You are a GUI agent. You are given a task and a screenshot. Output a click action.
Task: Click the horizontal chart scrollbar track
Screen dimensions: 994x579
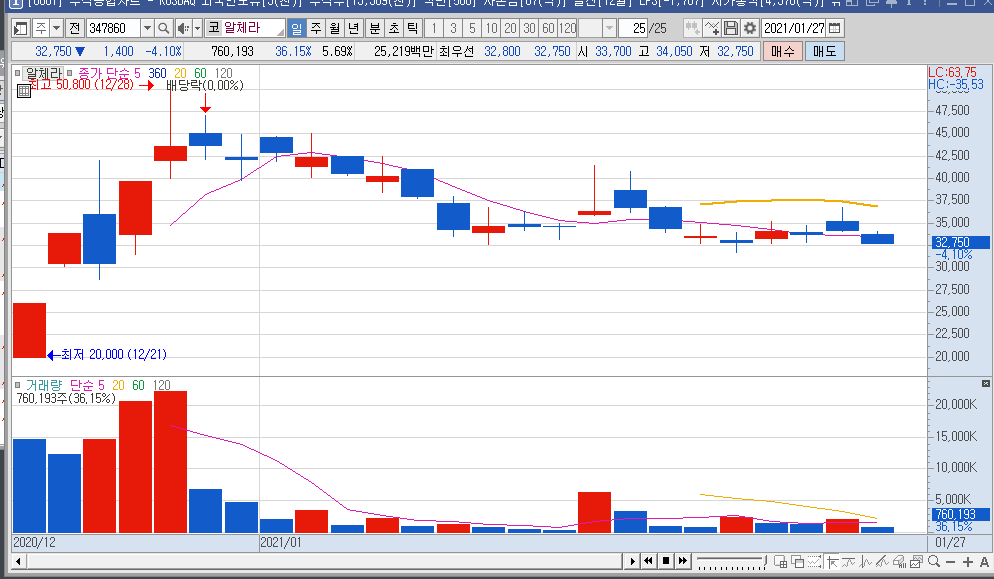tap(324, 561)
